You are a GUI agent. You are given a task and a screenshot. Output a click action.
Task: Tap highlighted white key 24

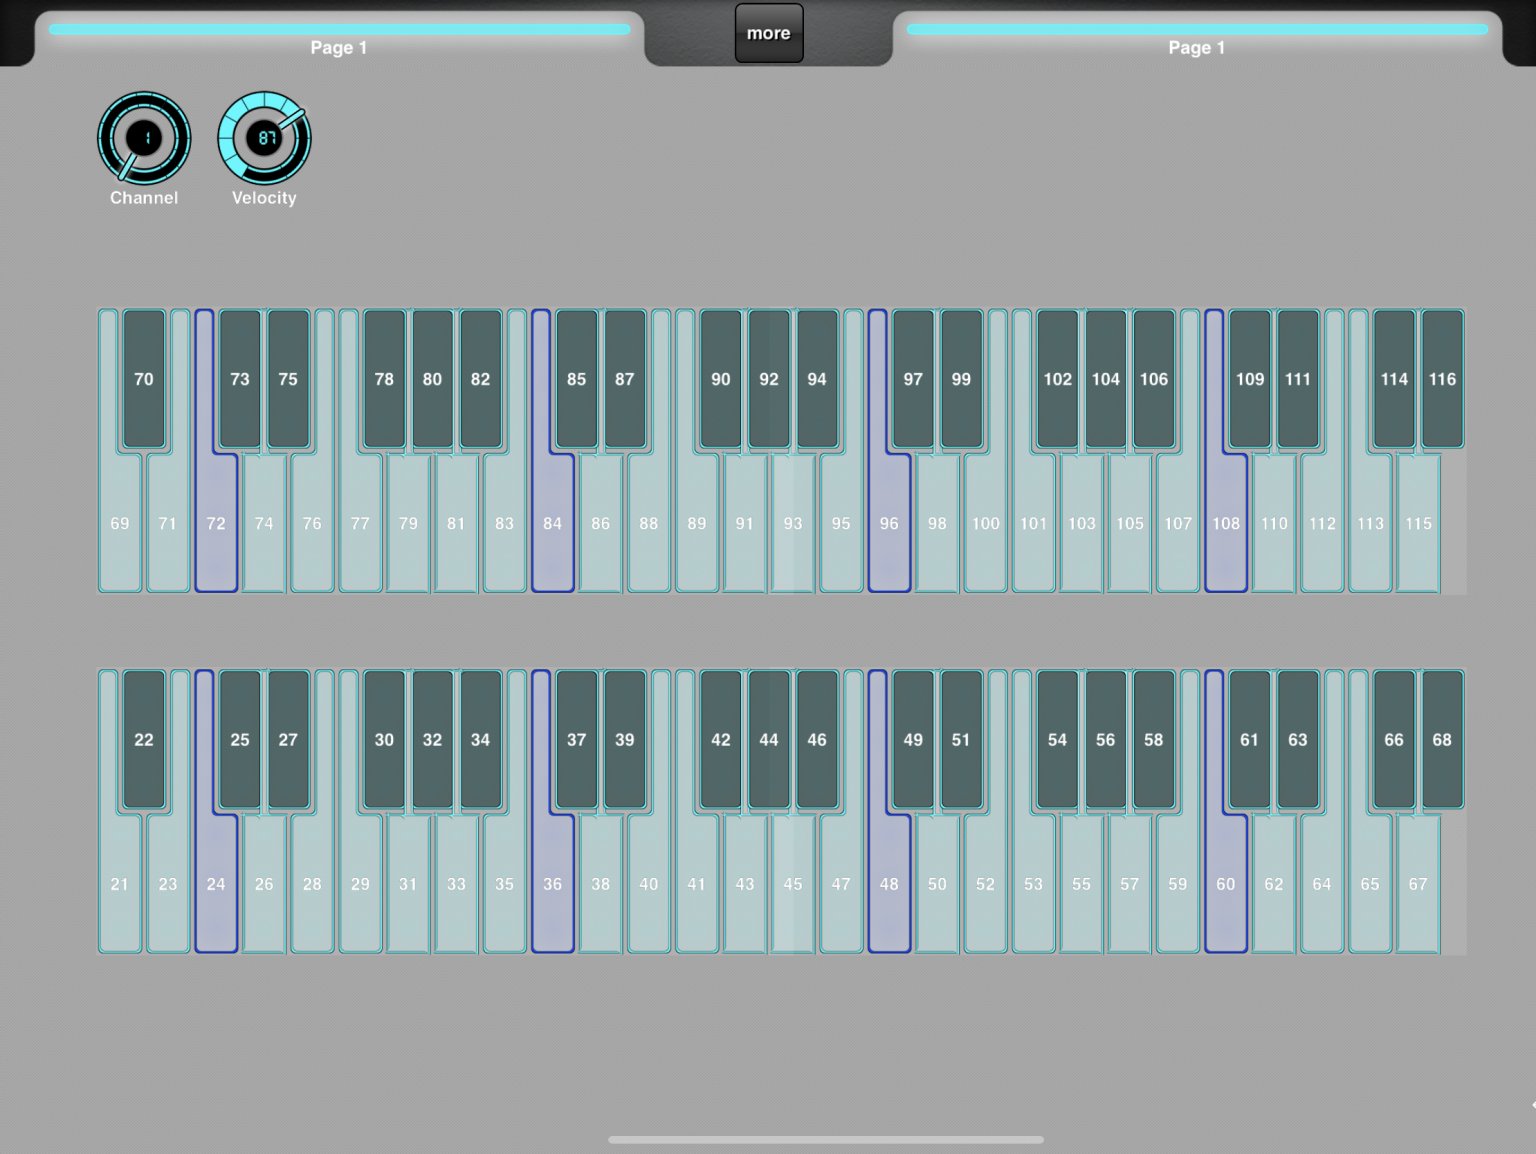pyautogui.click(x=216, y=884)
